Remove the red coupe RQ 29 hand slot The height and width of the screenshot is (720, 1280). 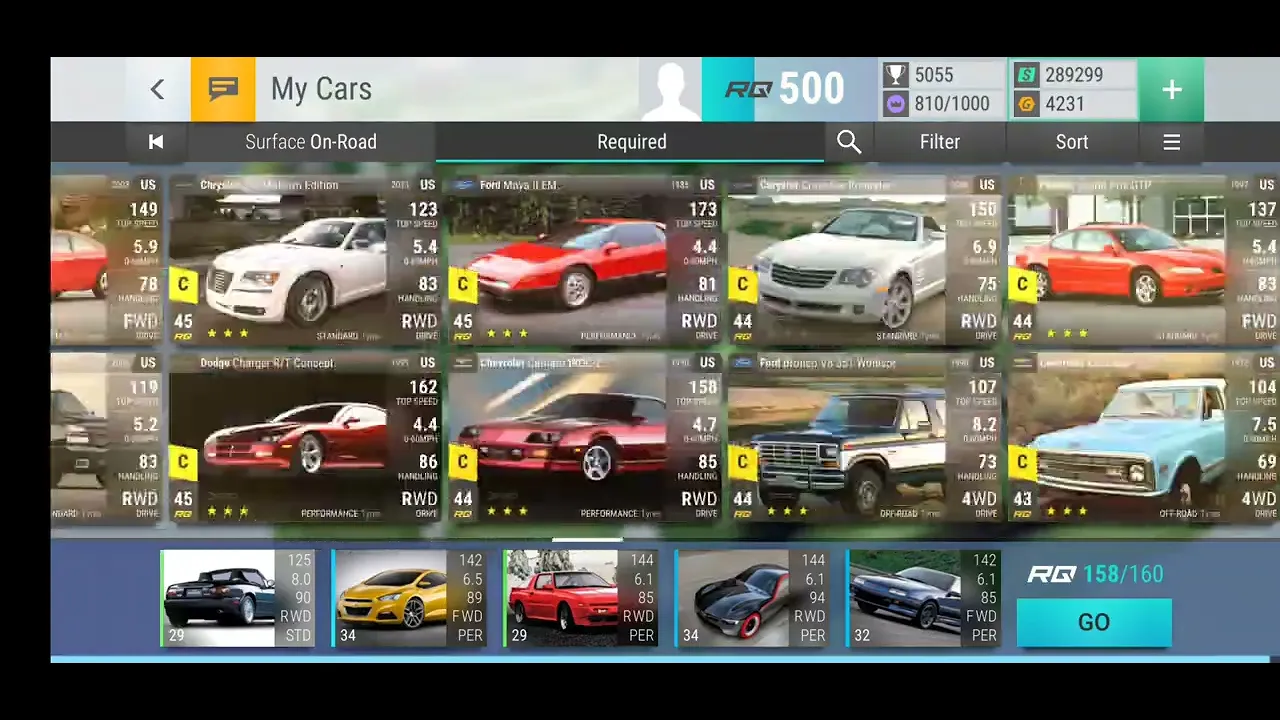581,597
